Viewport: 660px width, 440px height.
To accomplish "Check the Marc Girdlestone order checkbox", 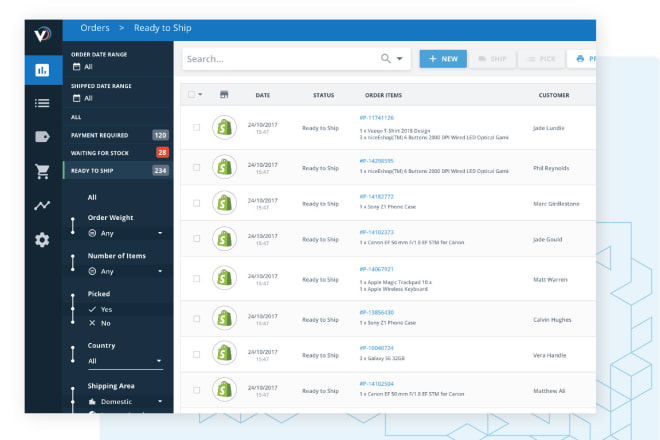I will (x=196, y=203).
